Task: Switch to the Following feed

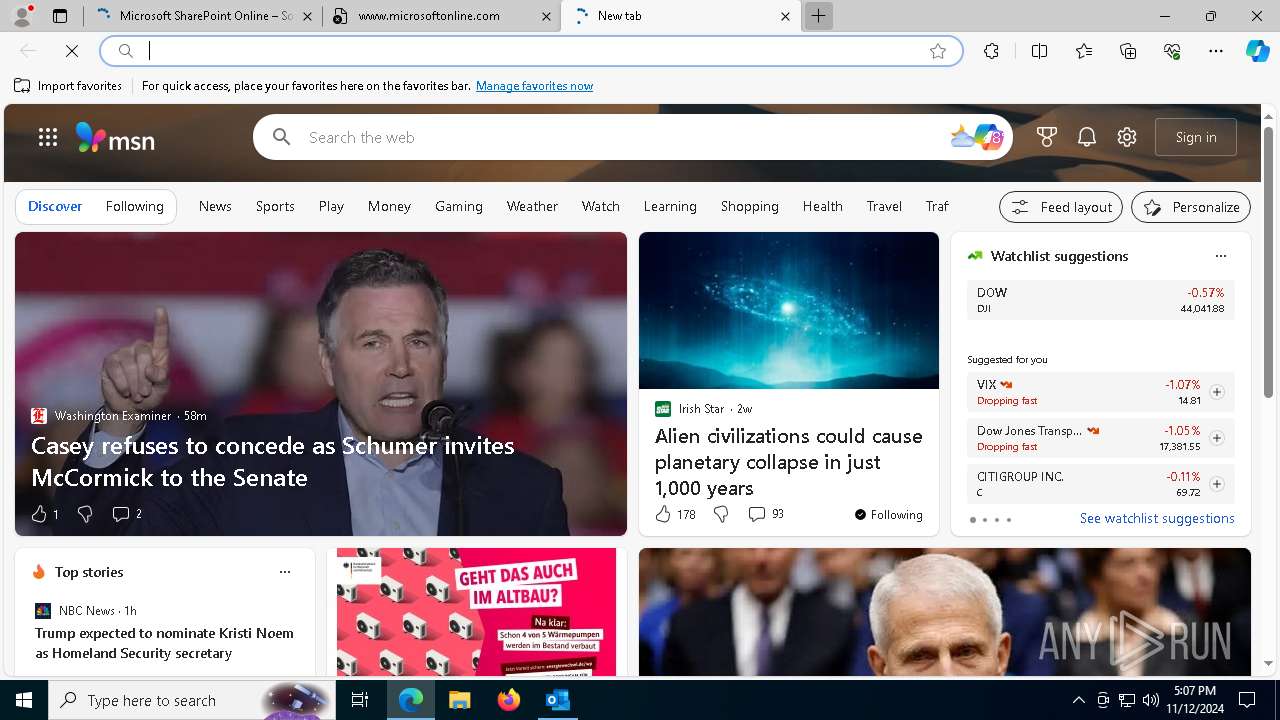Action: point(134,206)
